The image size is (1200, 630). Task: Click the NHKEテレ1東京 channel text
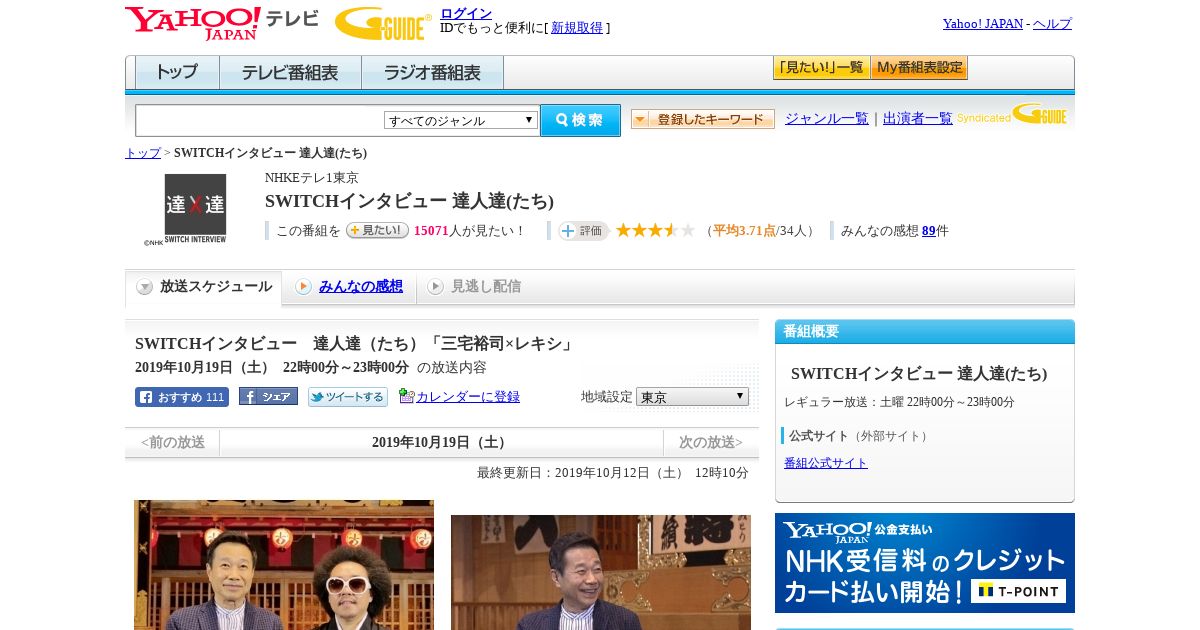(x=312, y=178)
